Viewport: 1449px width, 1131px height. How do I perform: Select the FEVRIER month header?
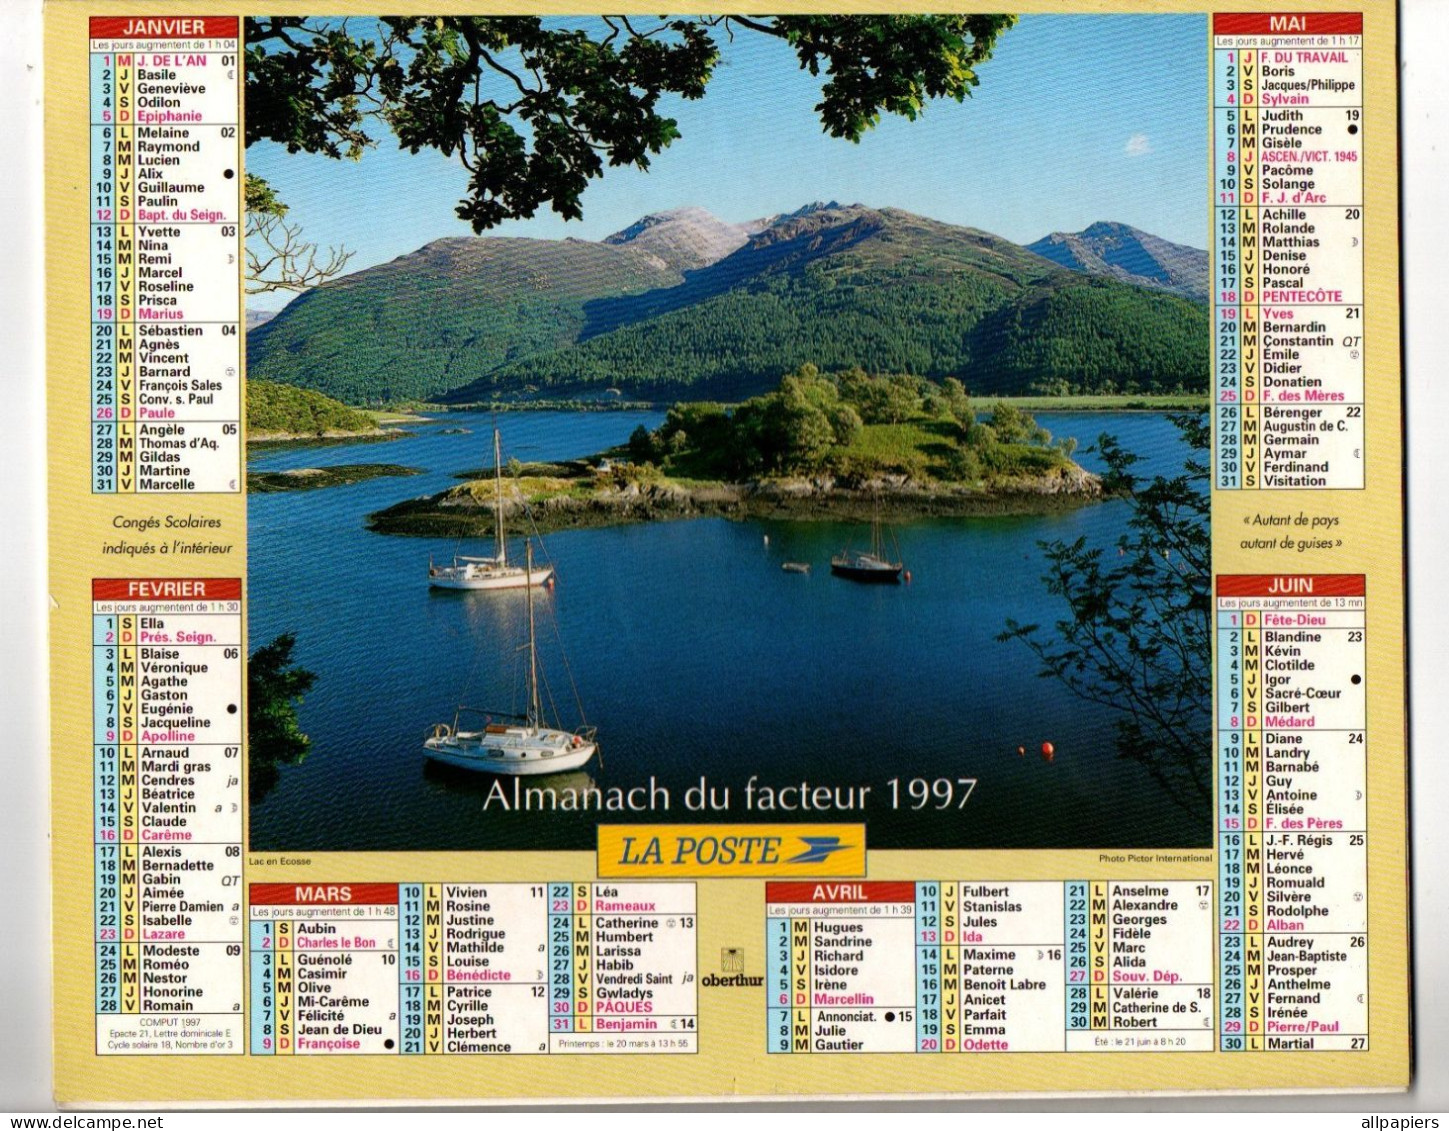(167, 589)
